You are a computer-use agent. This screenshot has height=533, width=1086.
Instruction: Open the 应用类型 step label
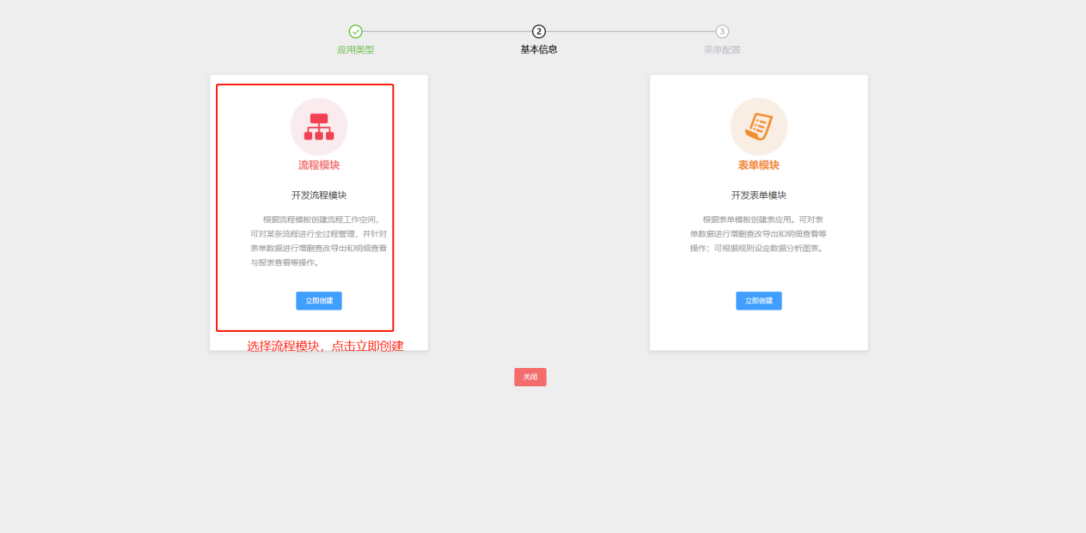point(355,50)
